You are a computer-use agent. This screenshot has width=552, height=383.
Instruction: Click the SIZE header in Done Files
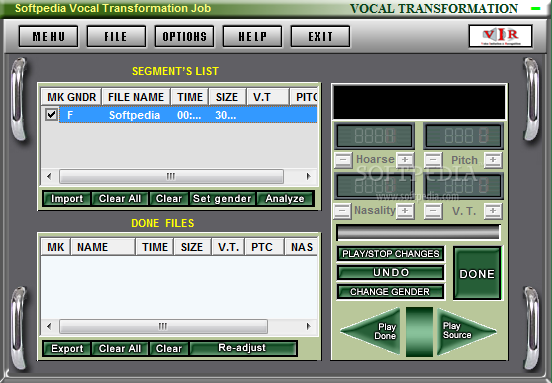(x=192, y=247)
